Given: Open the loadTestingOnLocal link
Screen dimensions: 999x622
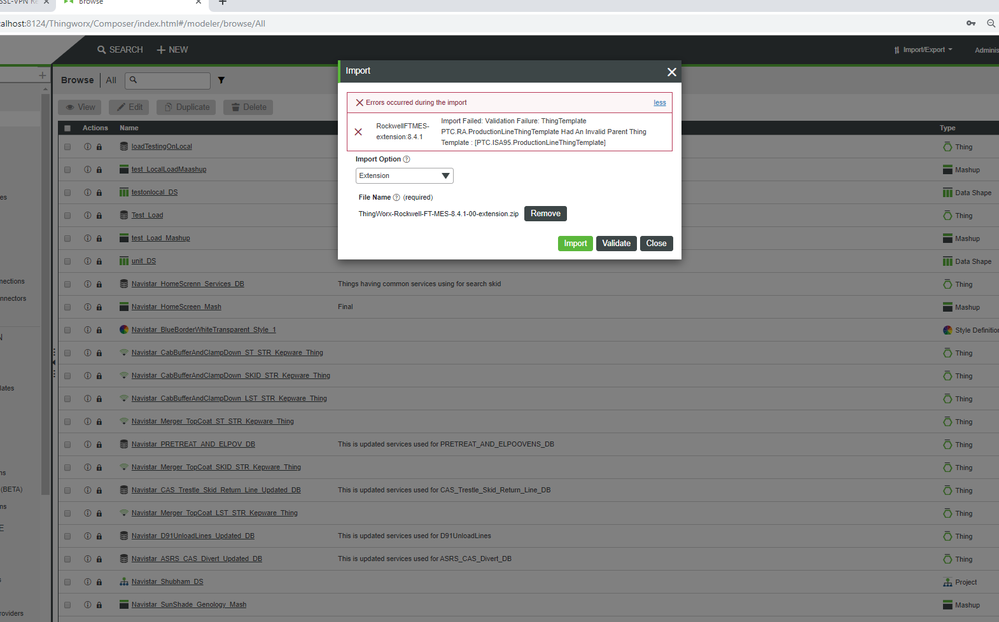Looking at the screenshot, I should pyautogui.click(x=161, y=147).
